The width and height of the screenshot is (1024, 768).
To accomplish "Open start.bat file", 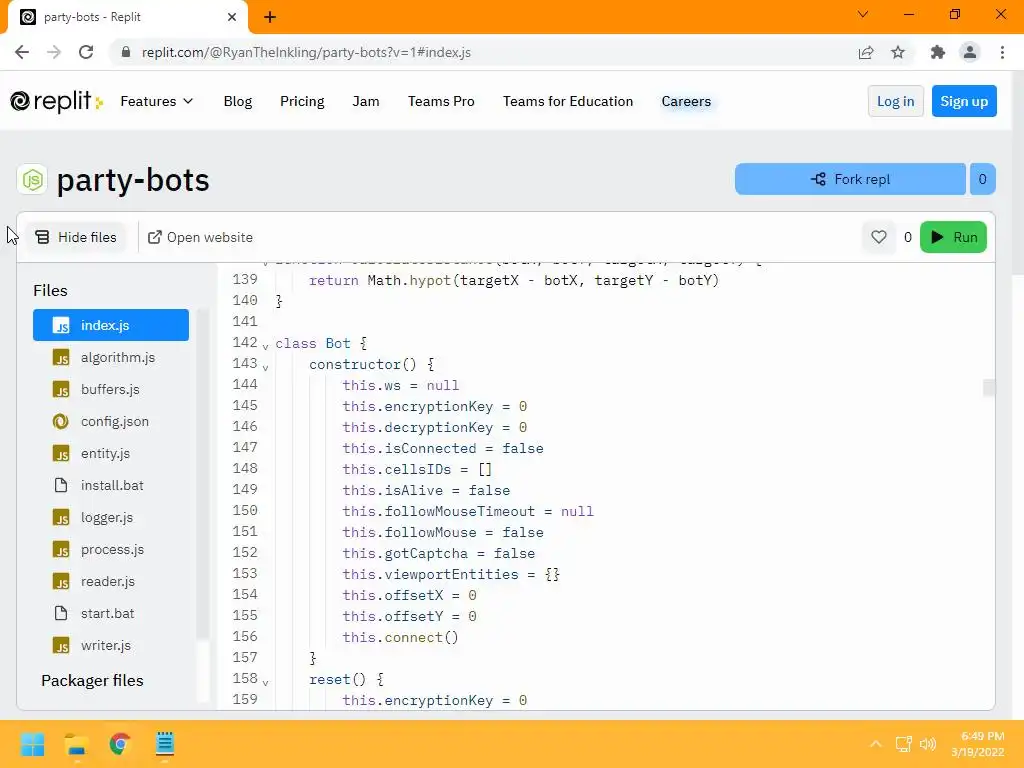I will click(x=110, y=613).
